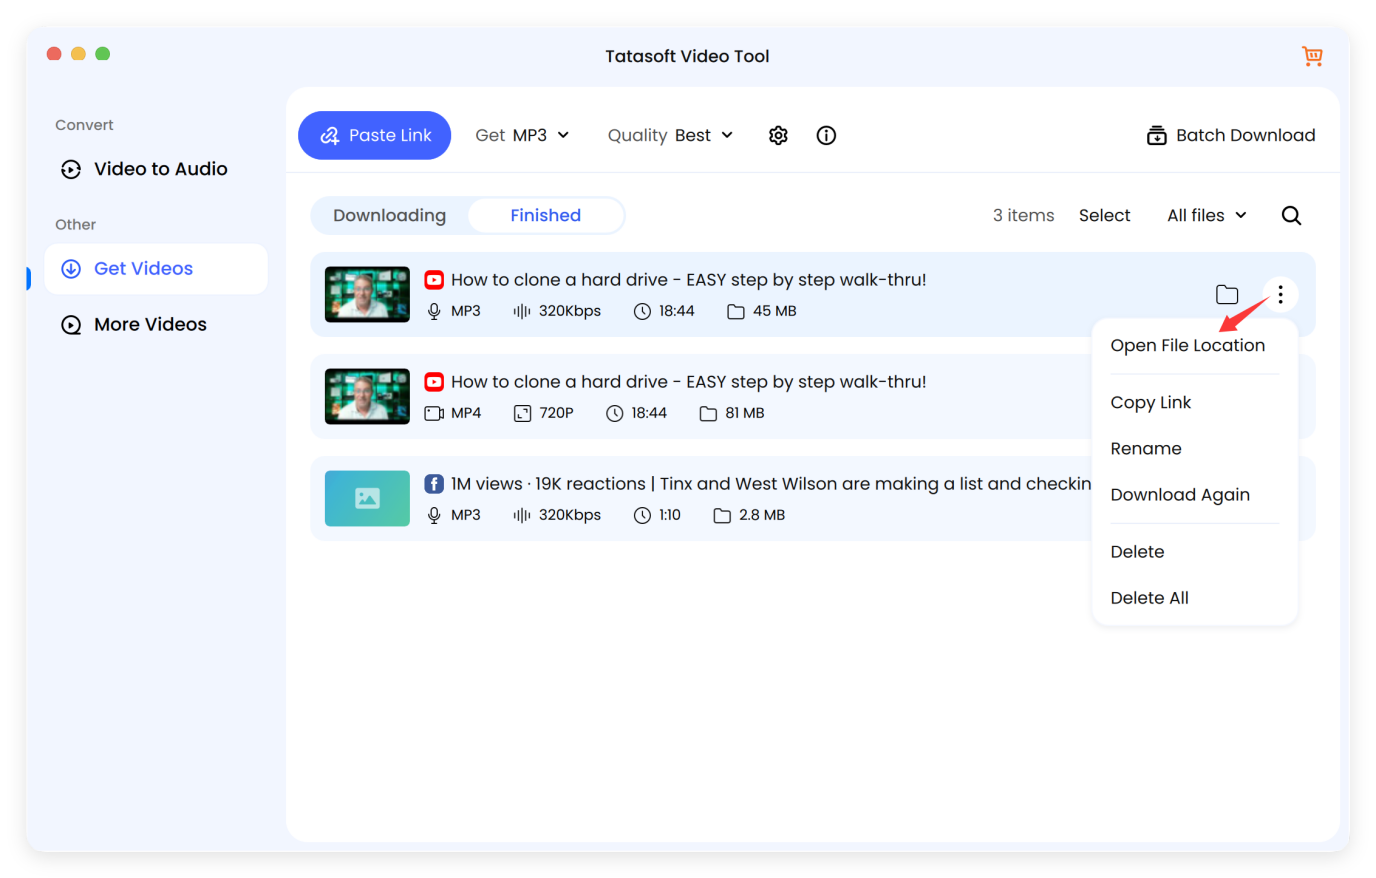Screen dimensions: 1376x878
Task: Click the three-dot options icon
Action: pos(1280,294)
